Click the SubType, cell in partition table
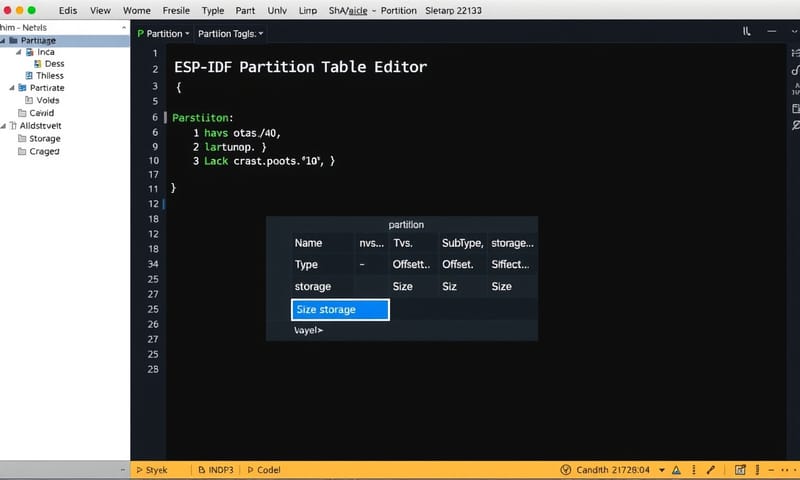Screen dimensions: 800x480 pyautogui.click(x=462, y=243)
